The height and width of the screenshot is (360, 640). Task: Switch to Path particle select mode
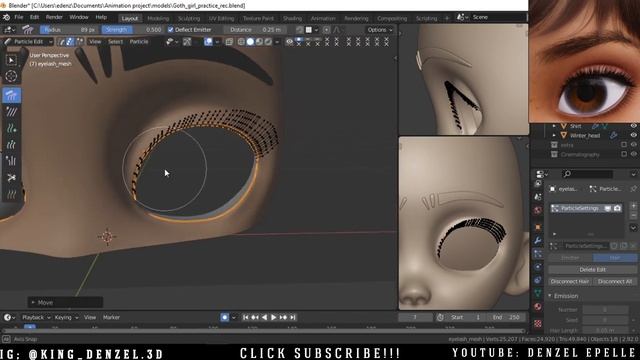click(62, 42)
